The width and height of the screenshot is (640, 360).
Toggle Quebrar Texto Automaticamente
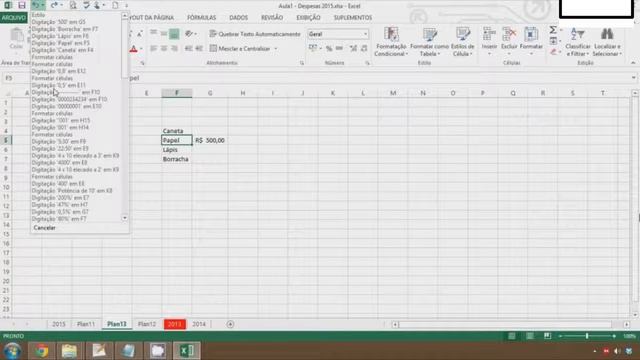255,34
